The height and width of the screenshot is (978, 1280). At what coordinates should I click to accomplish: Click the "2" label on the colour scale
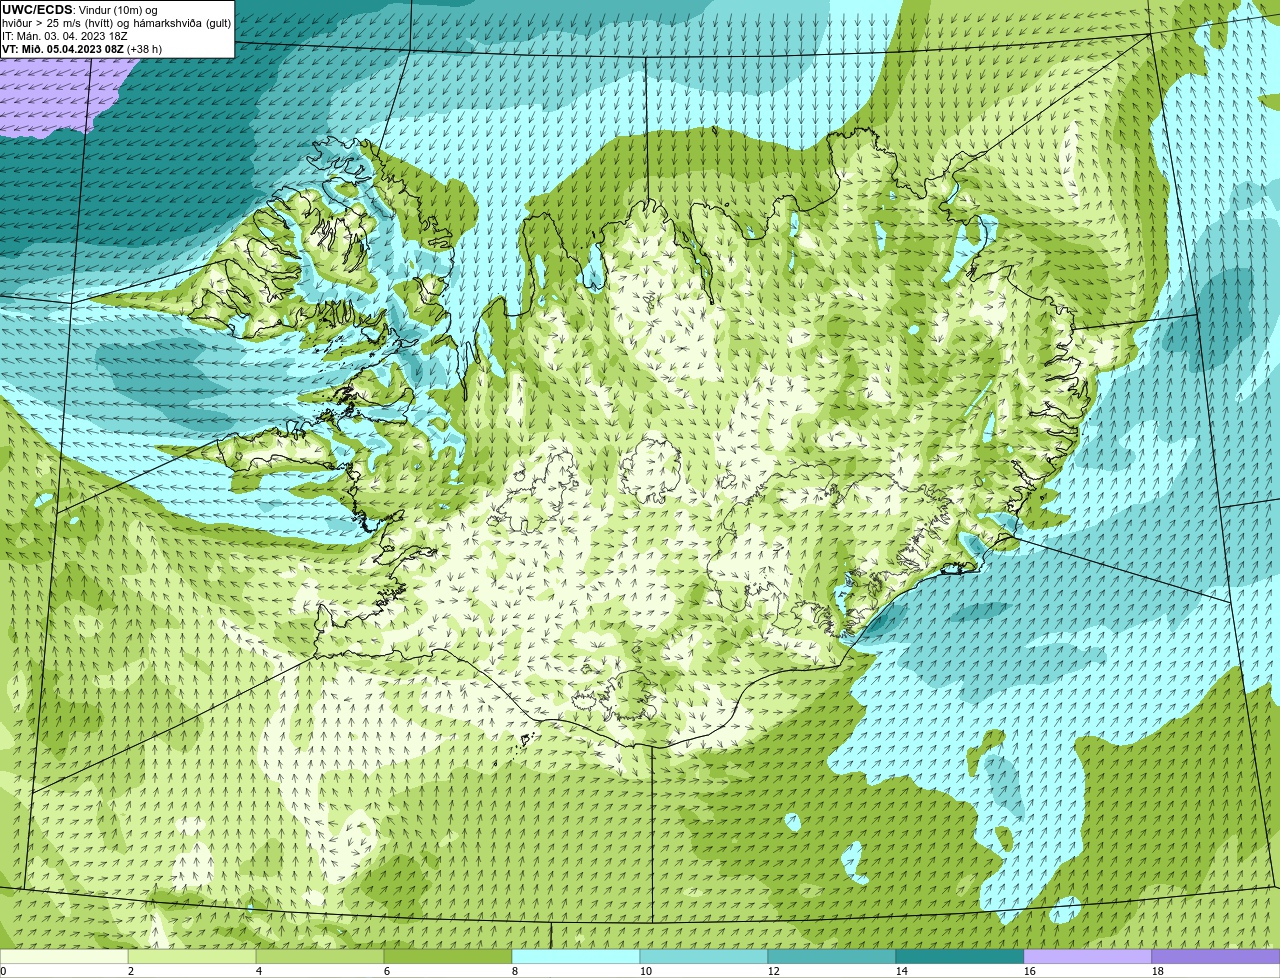coord(131,971)
